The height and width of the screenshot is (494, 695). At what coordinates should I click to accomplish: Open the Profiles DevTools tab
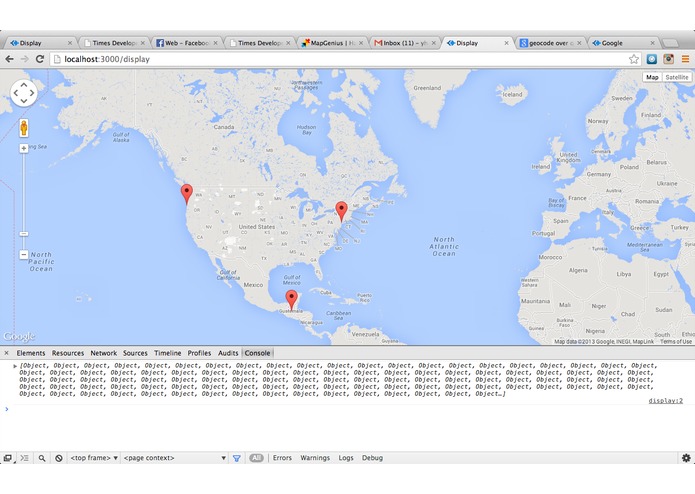pos(199,353)
